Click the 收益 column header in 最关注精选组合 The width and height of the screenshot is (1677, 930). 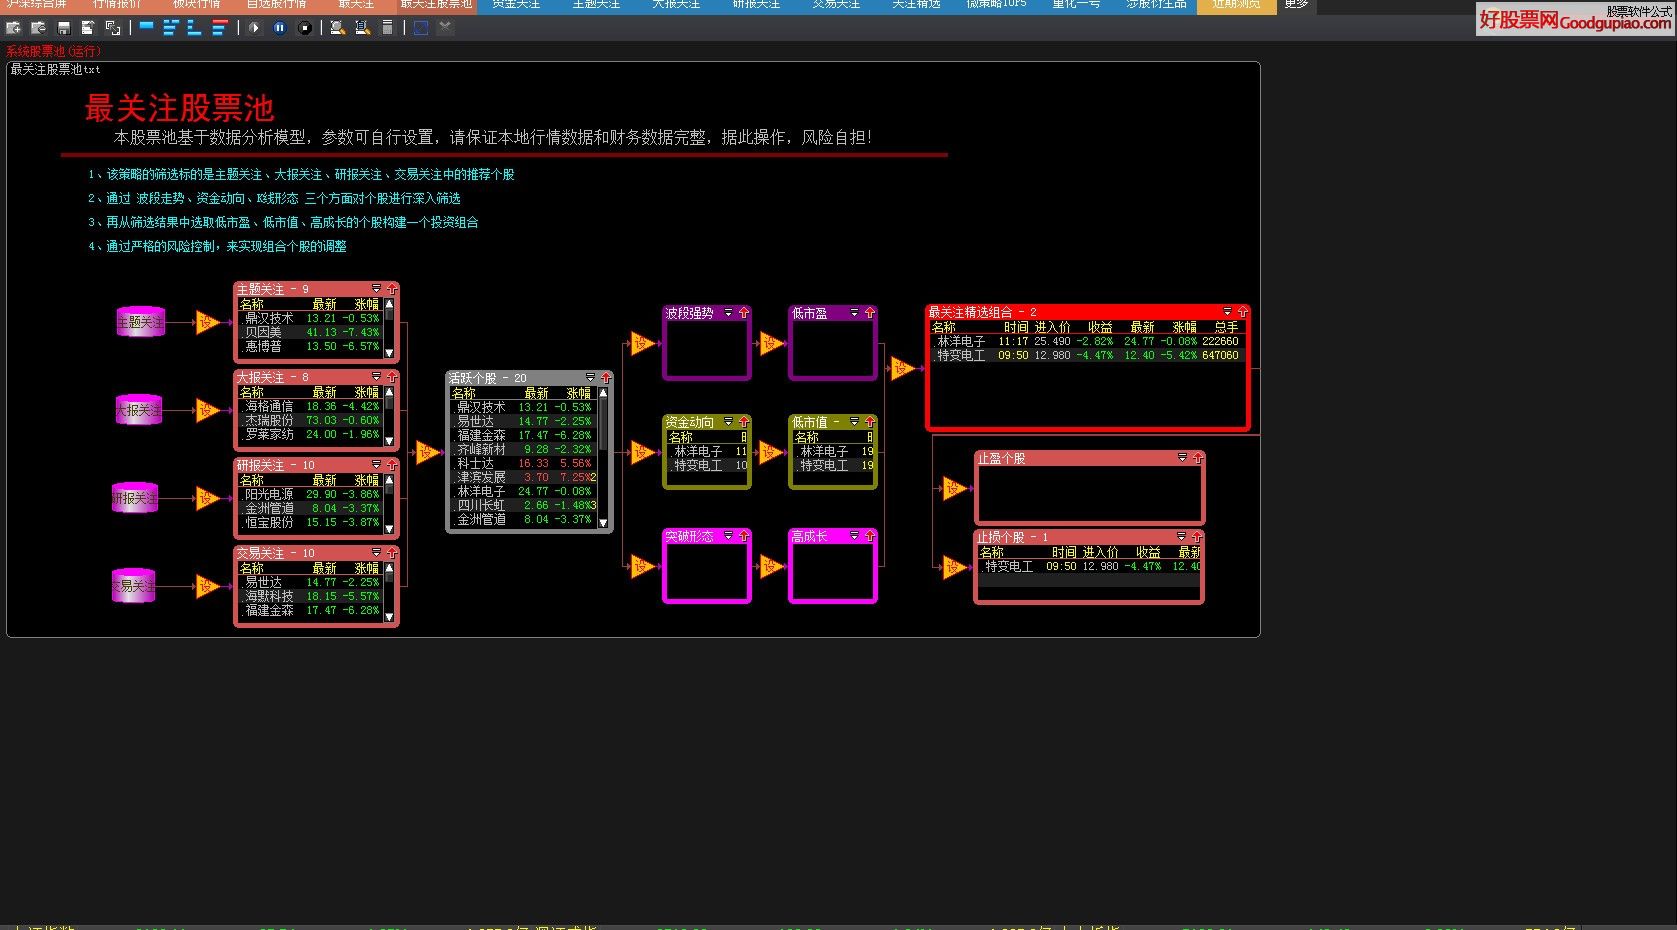point(1100,328)
